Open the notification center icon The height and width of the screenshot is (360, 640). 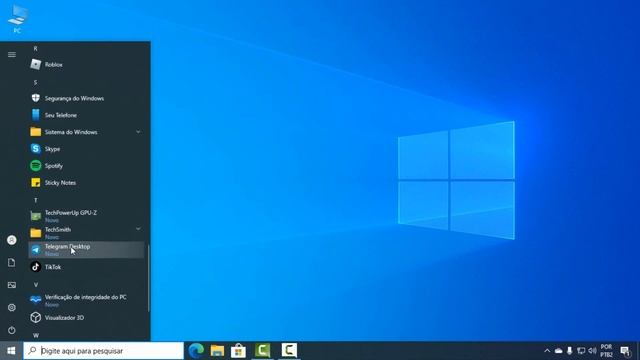(625, 351)
